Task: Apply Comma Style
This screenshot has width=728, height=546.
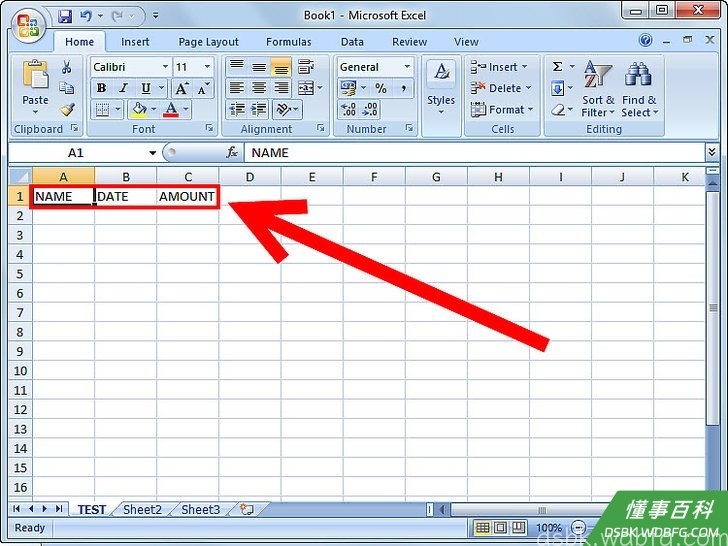Action: [403, 88]
